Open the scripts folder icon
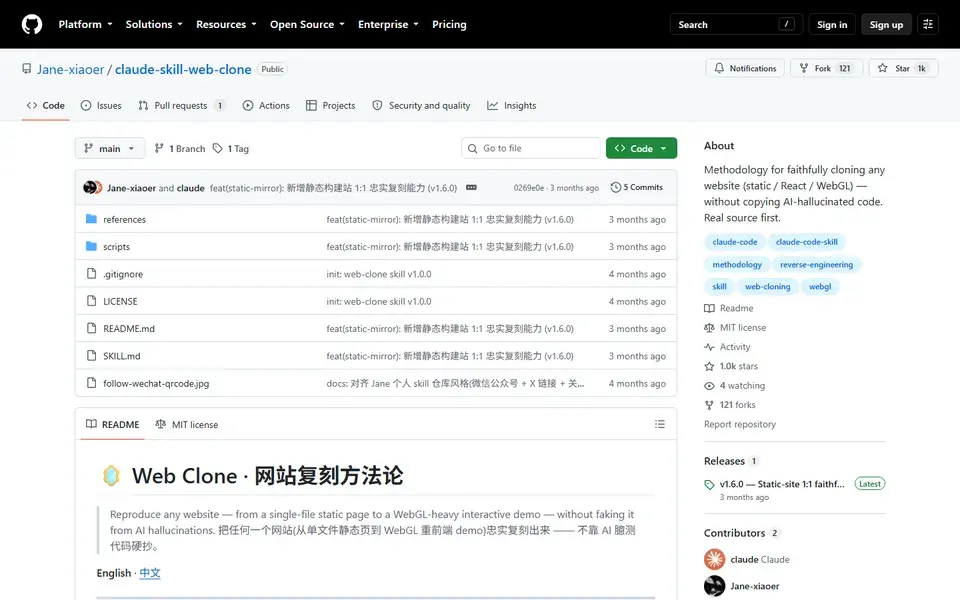 [x=91, y=246]
